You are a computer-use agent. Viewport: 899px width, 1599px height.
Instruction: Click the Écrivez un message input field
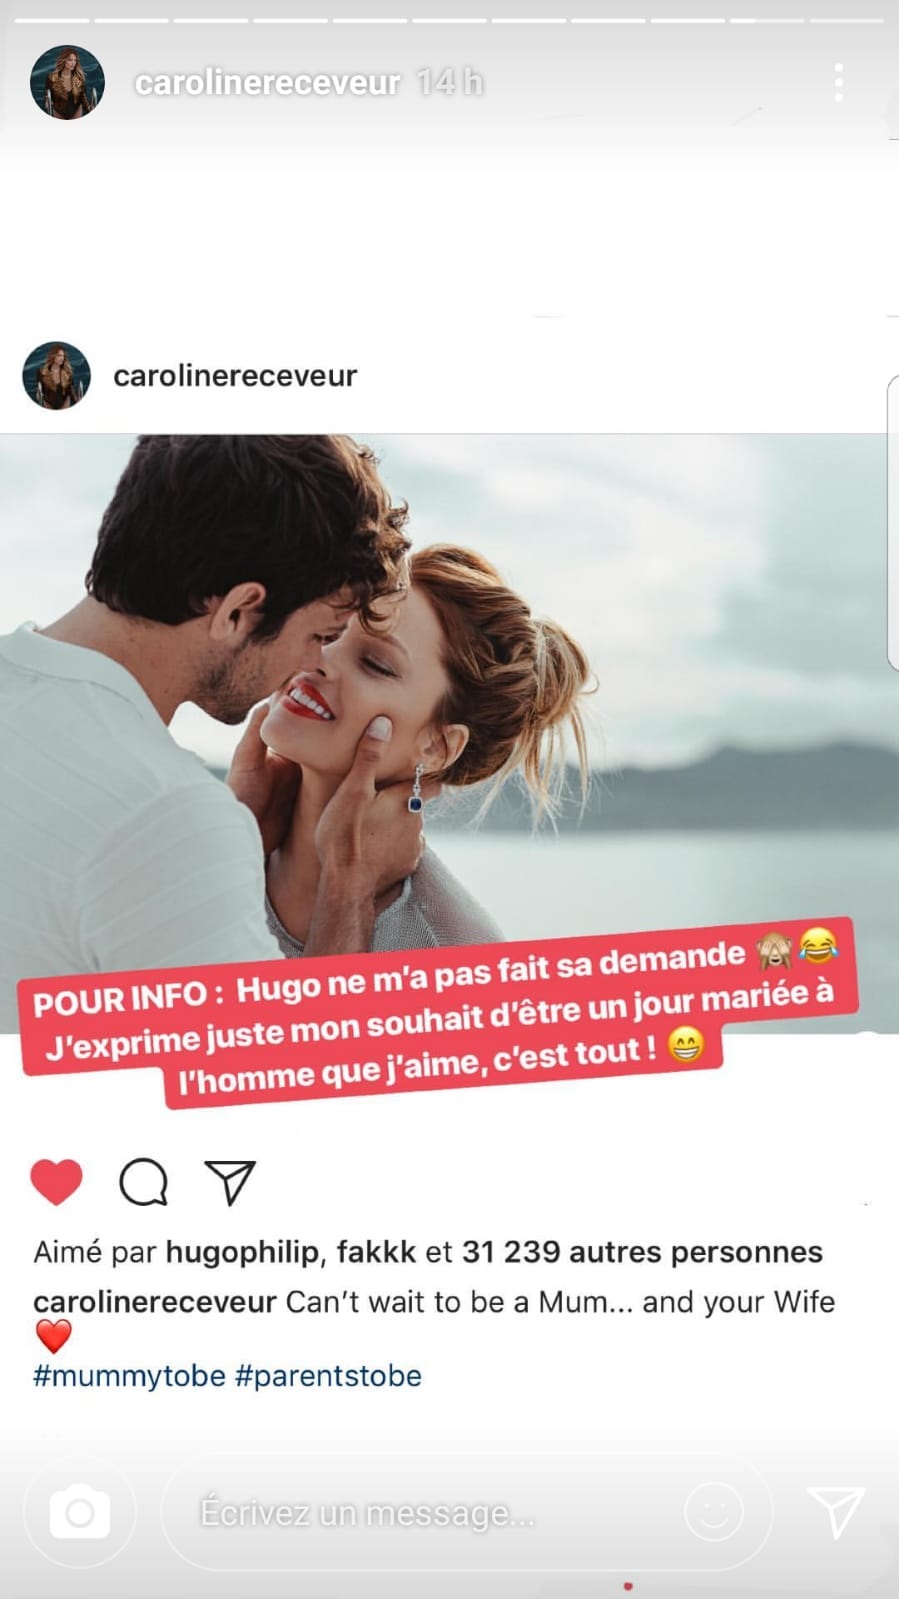(465, 1512)
